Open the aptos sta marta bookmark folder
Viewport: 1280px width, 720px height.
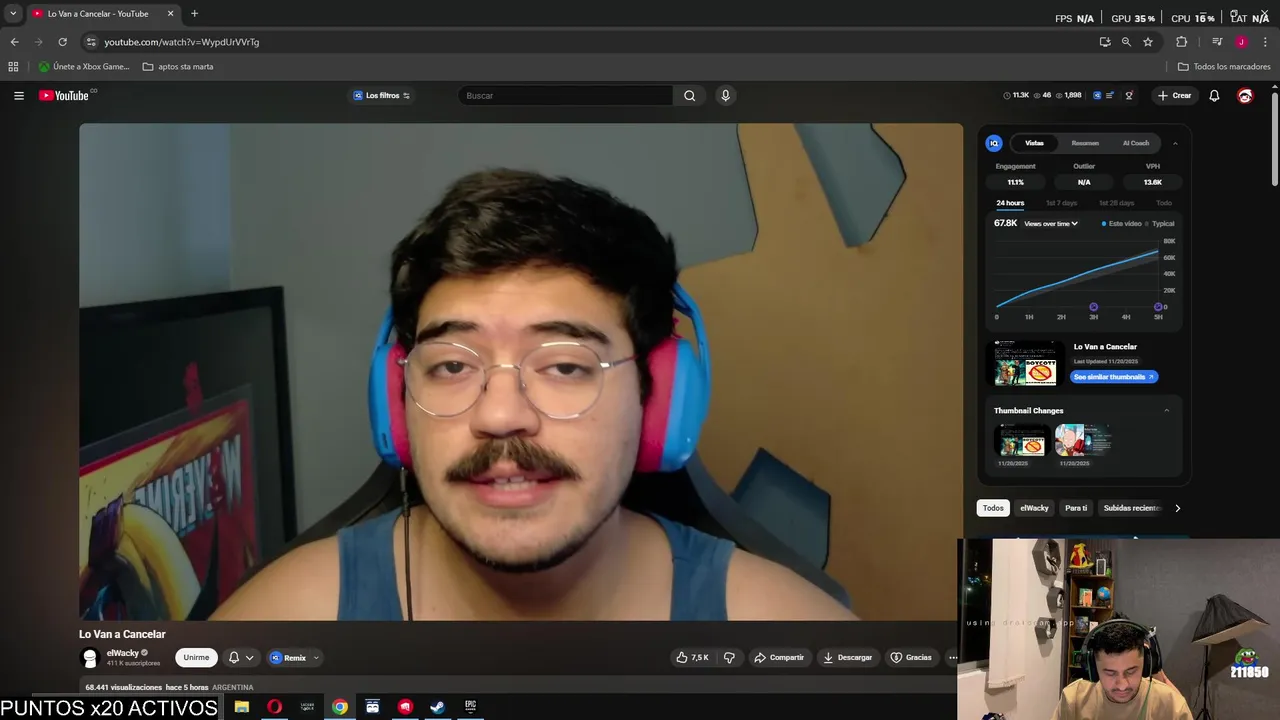pyautogui.click(x=178, y=66)
